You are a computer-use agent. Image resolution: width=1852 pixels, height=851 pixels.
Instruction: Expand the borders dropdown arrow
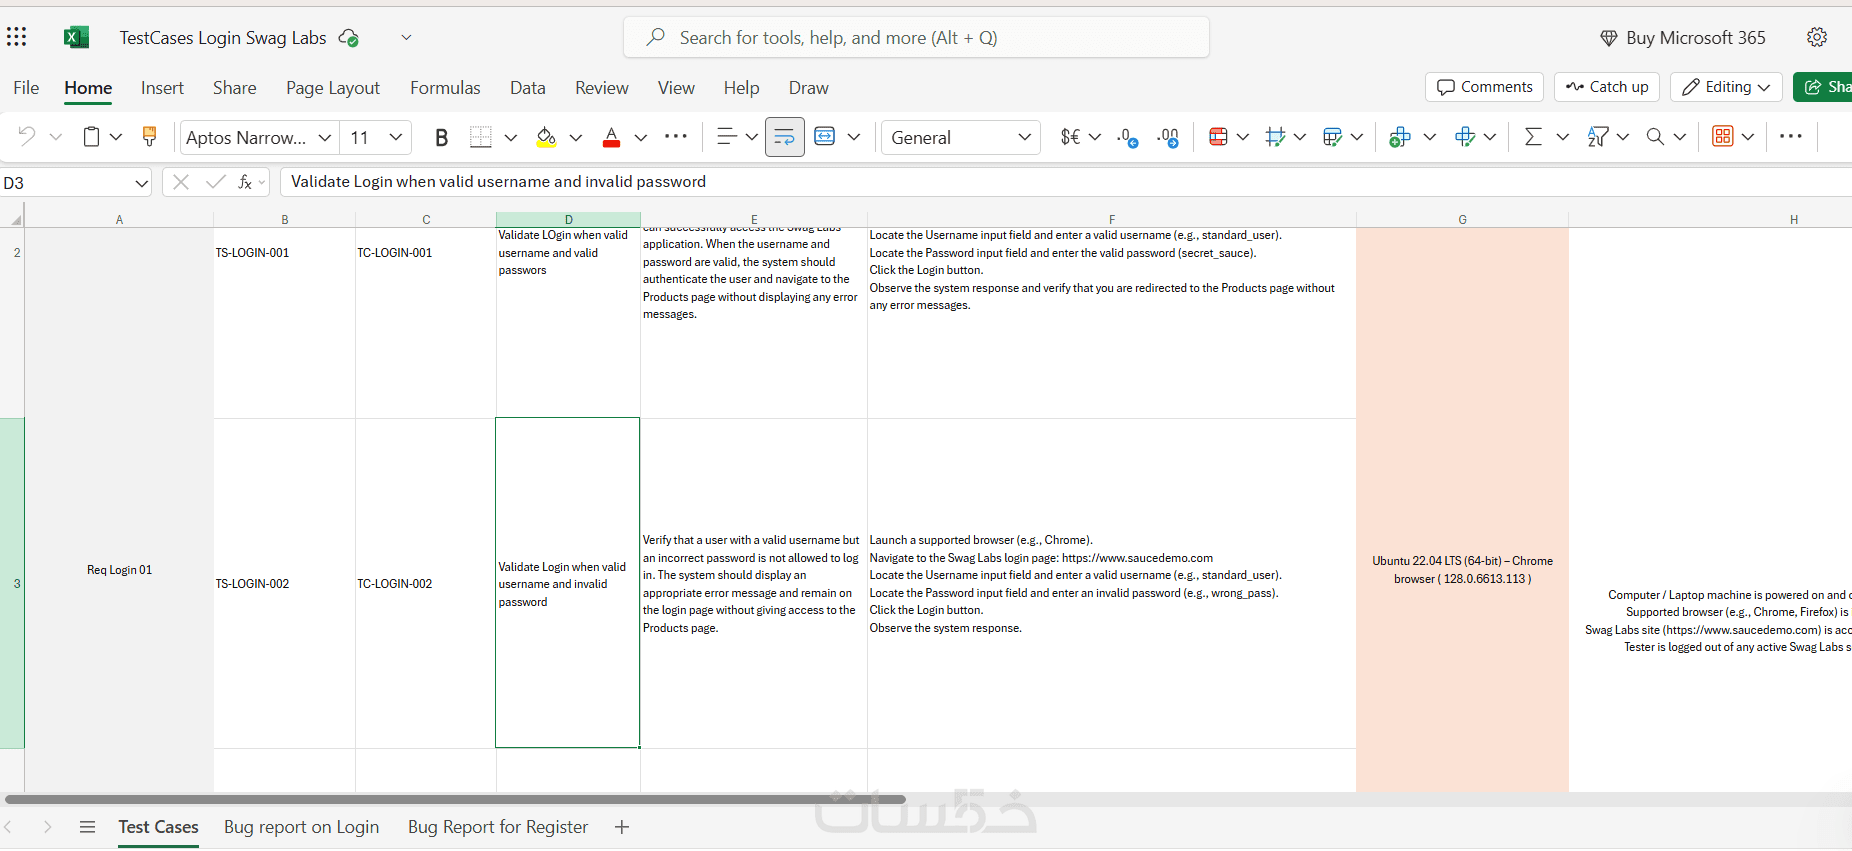click(x=511, y=137)
